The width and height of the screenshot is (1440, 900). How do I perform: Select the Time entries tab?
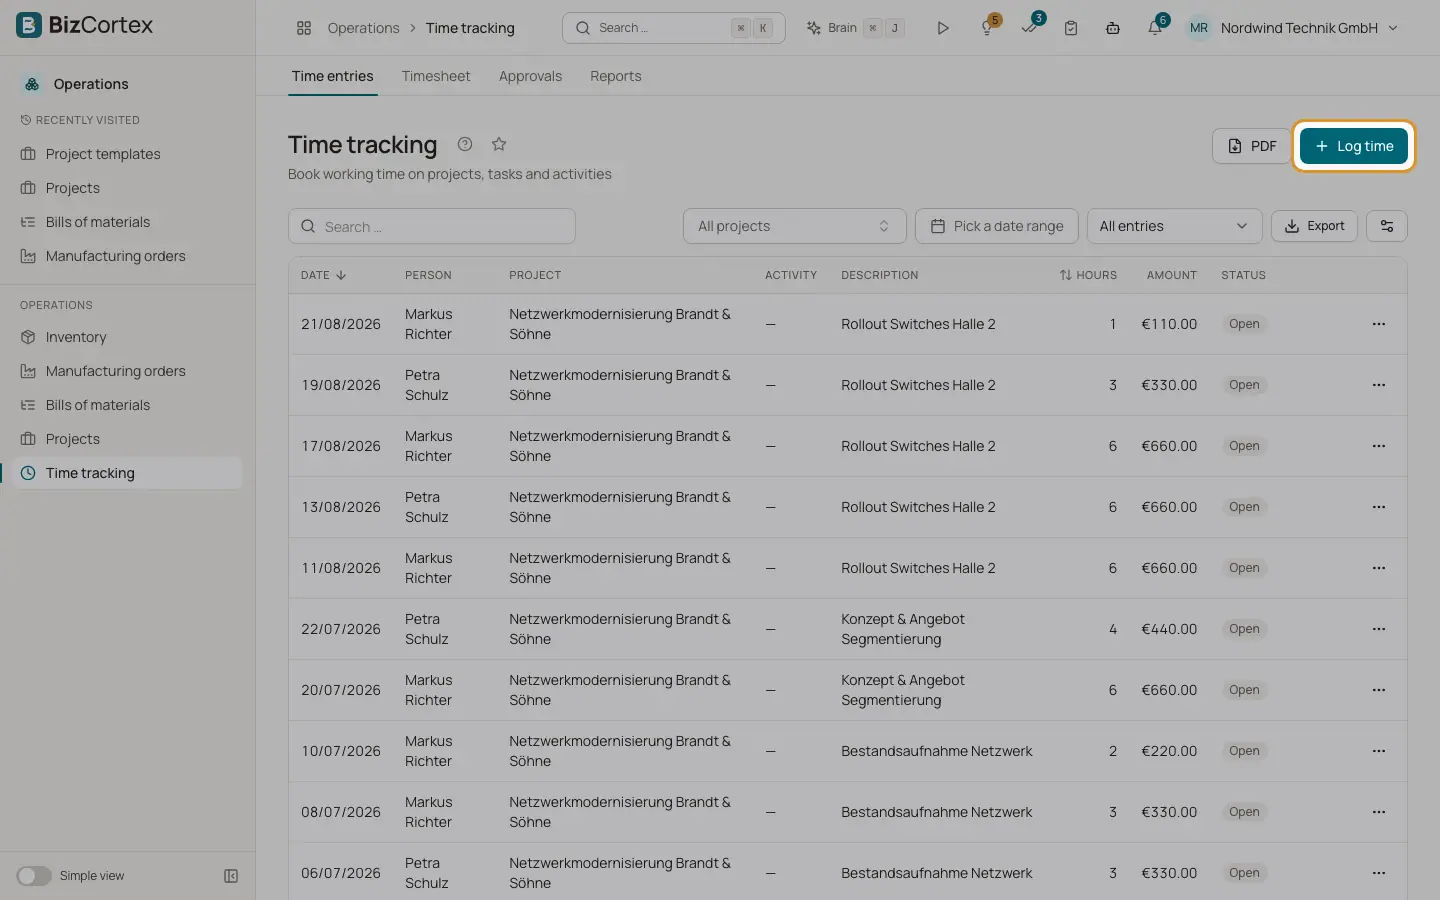pyautogui.click(x=332, y=76)
